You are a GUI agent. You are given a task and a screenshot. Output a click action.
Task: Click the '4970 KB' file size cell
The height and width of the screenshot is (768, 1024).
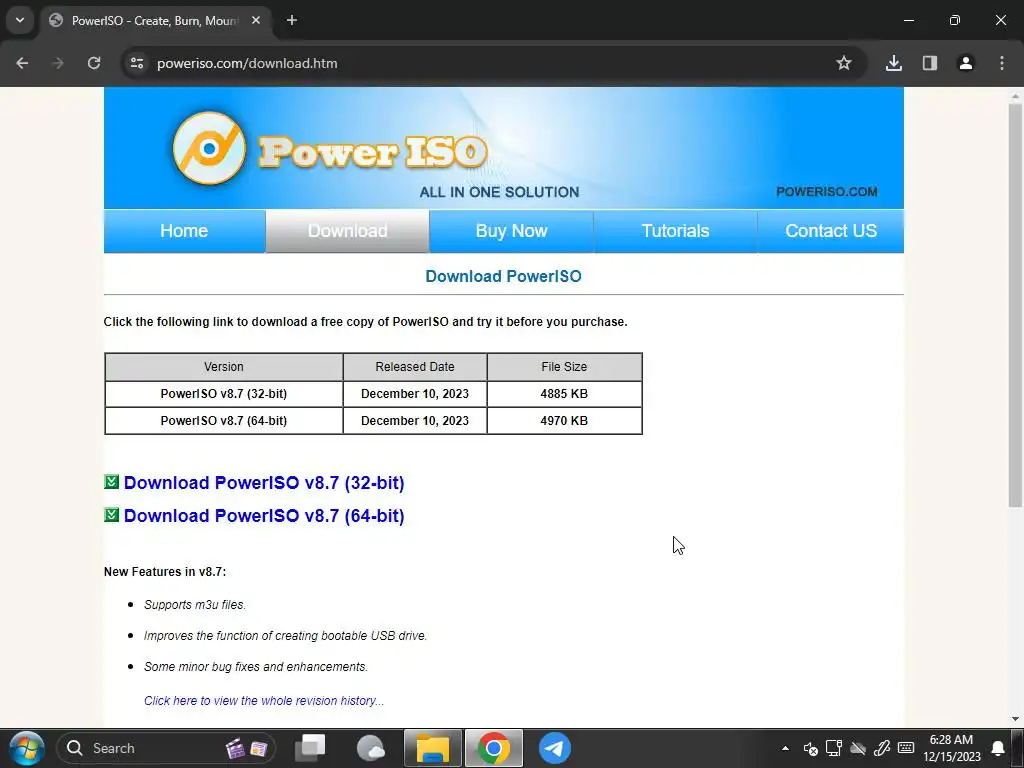tap(564, 421)
